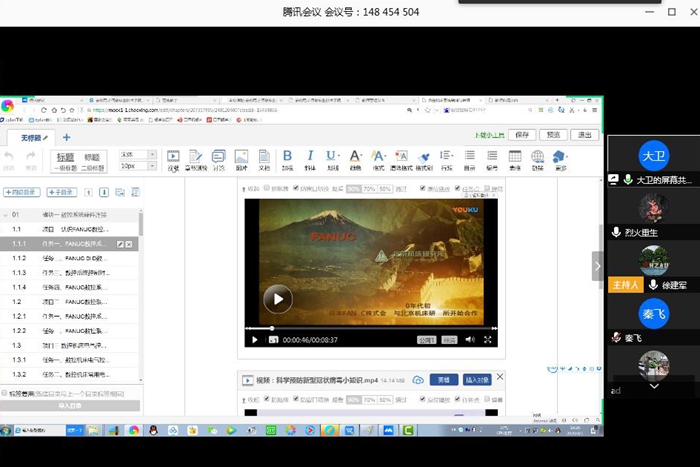Viewport: 700px width, 467px height.
Task: Click 烈火重生's microphone icon
Action: (616, 232)
